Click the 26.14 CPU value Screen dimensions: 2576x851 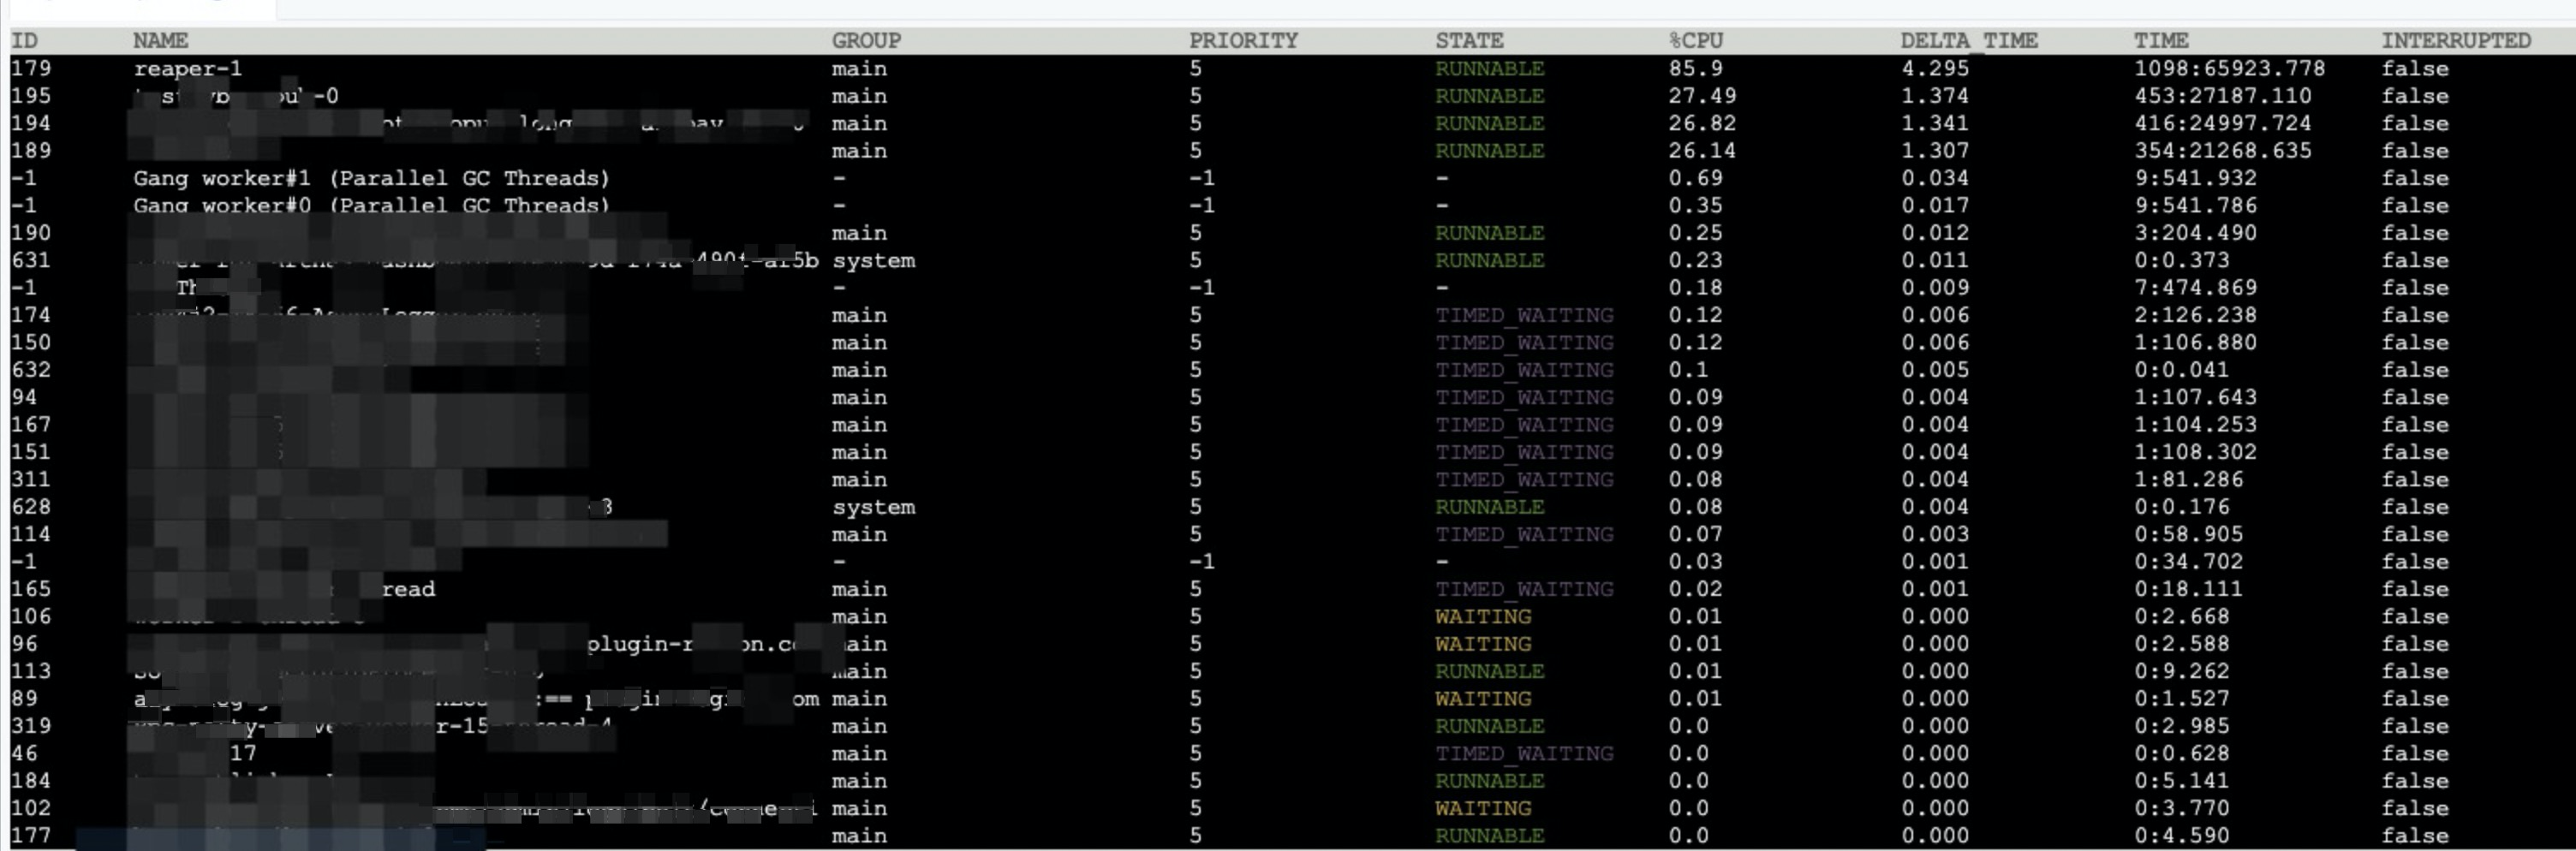point(1703,151)
